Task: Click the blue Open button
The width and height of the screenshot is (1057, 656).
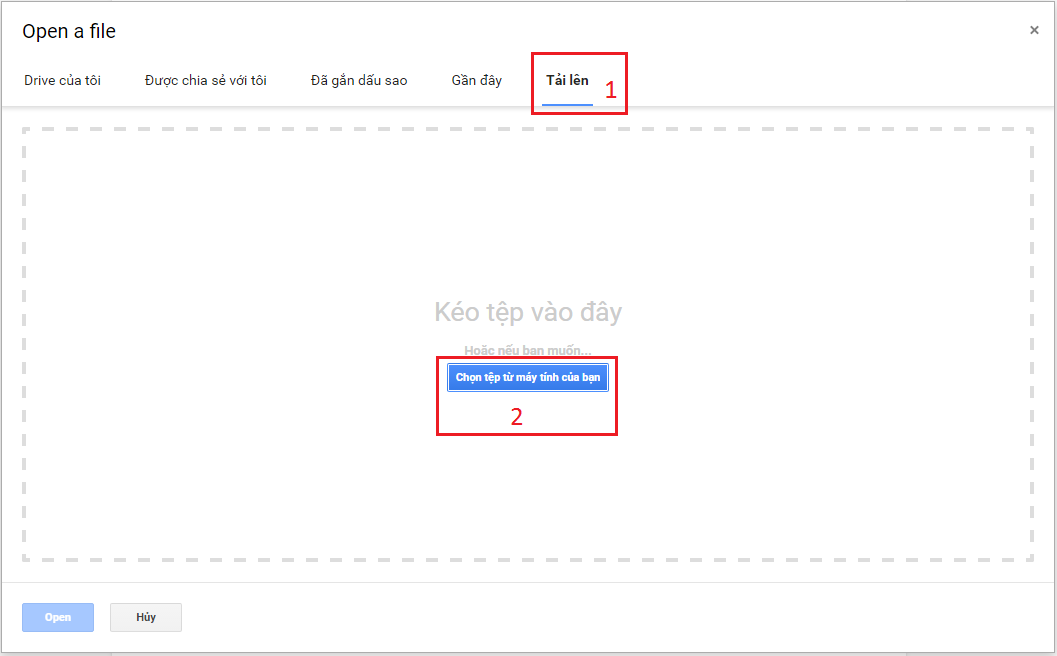Action: (58, 617)
